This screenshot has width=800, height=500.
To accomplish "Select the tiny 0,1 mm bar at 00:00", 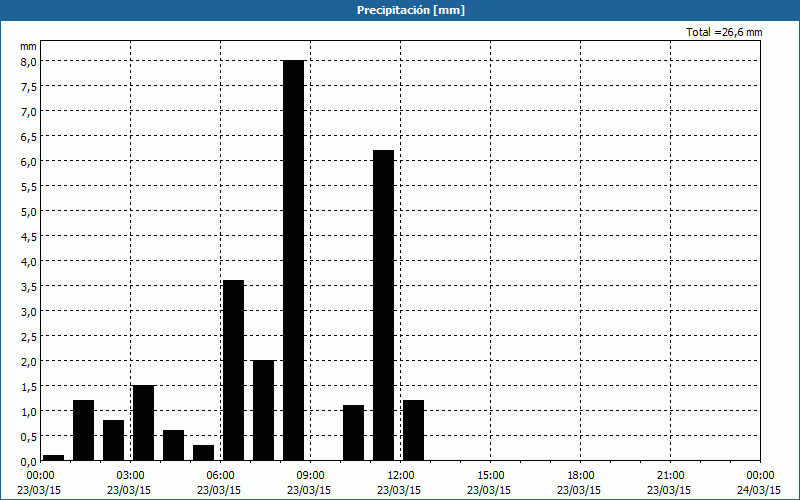I will click(x=54, y=458).
